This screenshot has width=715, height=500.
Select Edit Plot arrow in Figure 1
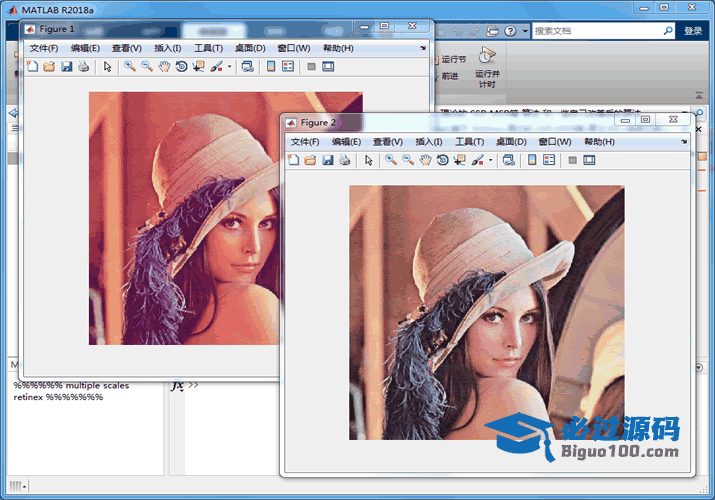pyautogui.click(x=108, y=67)
